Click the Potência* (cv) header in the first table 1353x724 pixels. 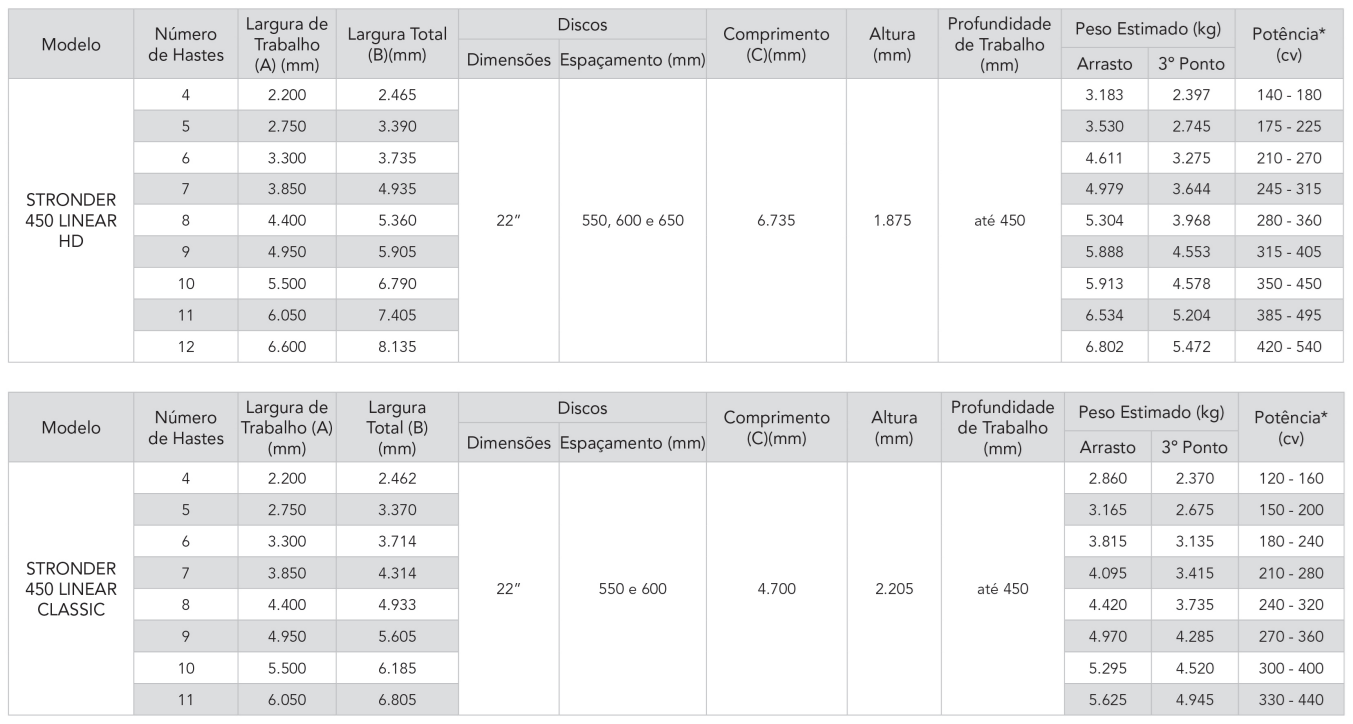point(1288,46)
